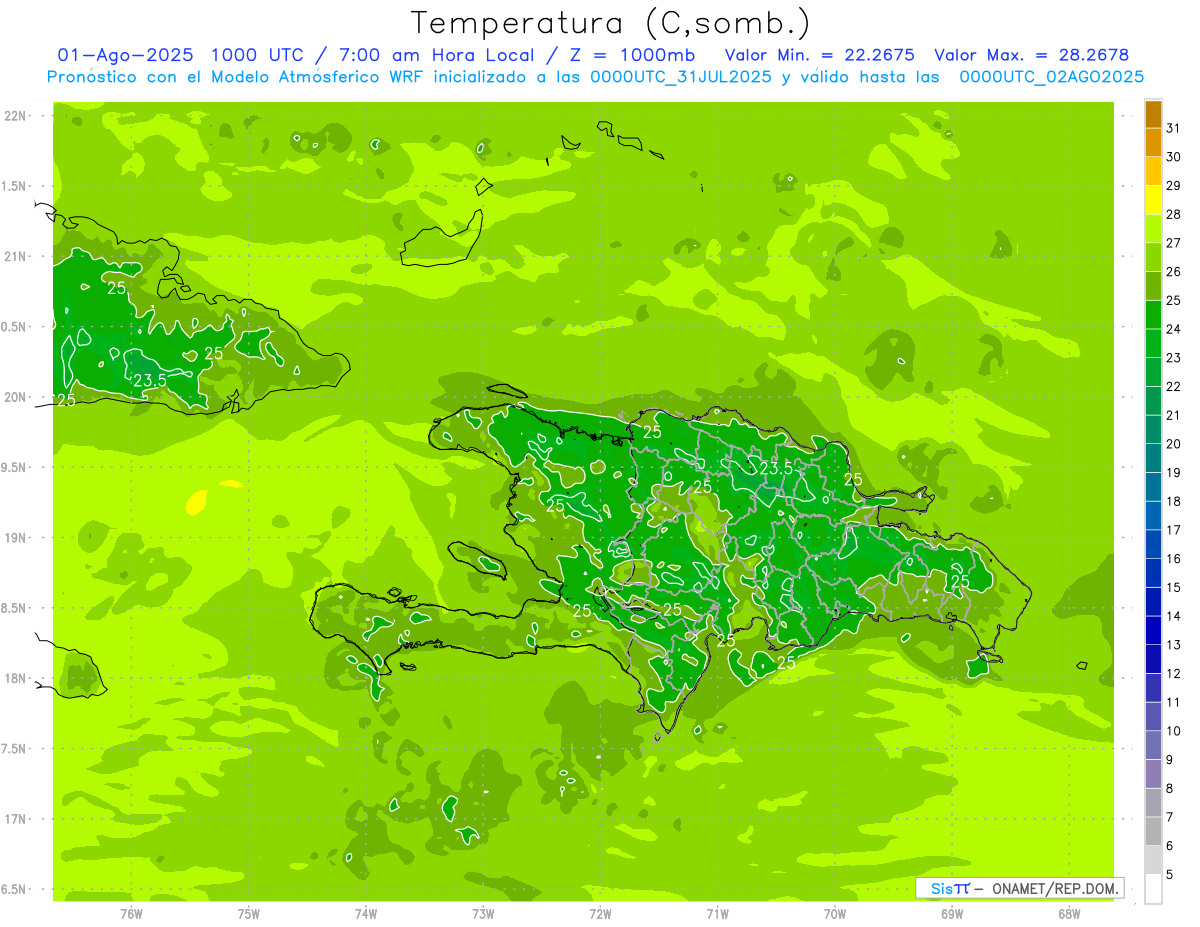Click the small yellow warm spot at sea
1200x927 pixels.
197,501
